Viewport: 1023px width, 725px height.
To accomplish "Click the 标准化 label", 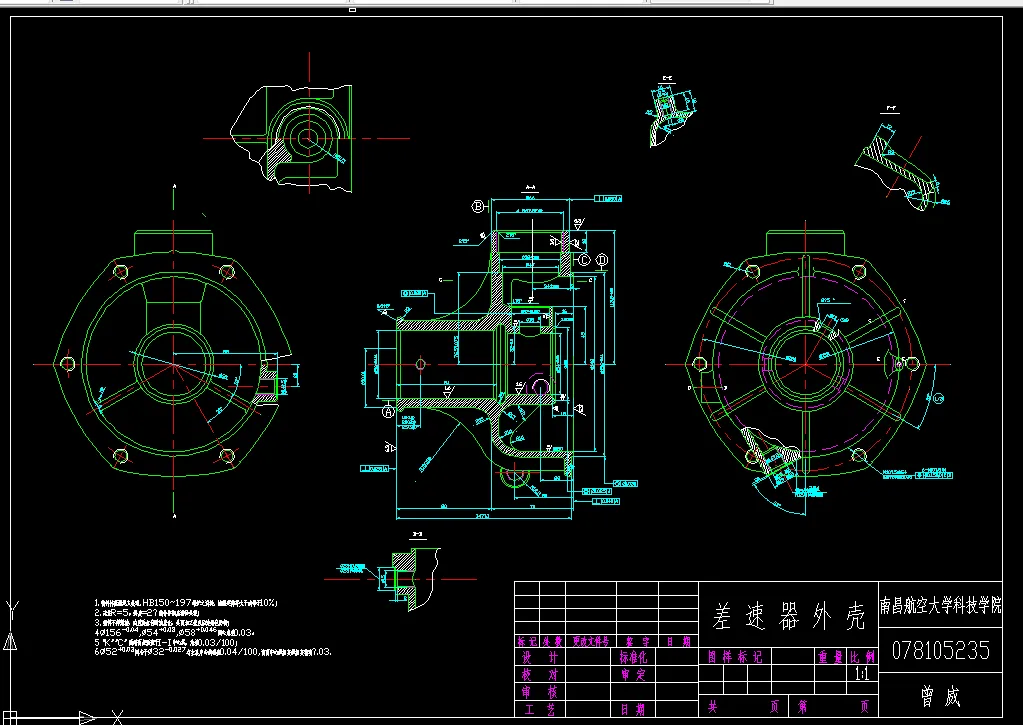I will 633,657.
